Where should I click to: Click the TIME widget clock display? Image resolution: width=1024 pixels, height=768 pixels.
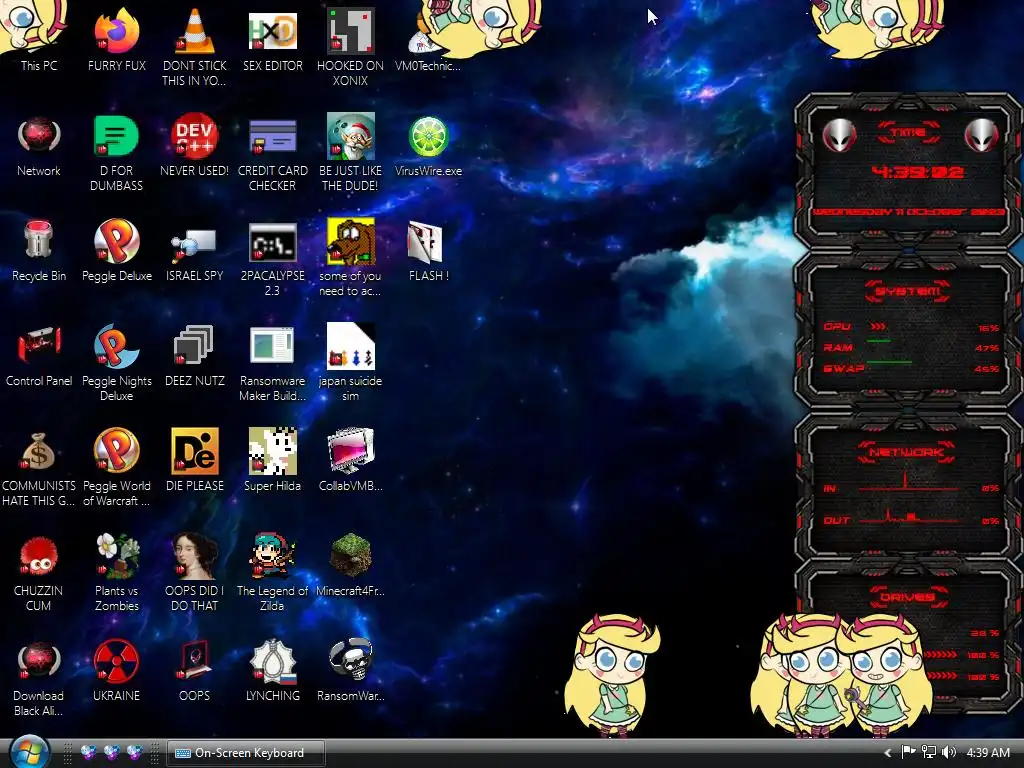[917, 172]
